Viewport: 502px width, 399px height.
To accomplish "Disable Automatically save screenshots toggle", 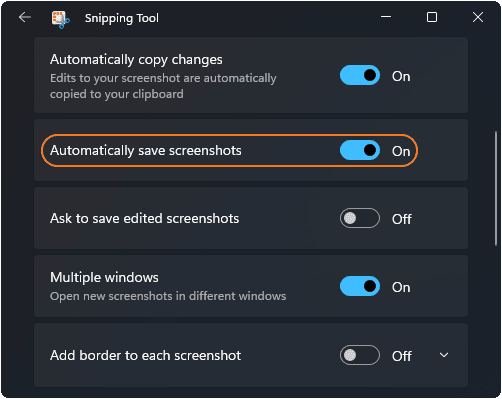I will pyautogui.click(x=360, y=150).
